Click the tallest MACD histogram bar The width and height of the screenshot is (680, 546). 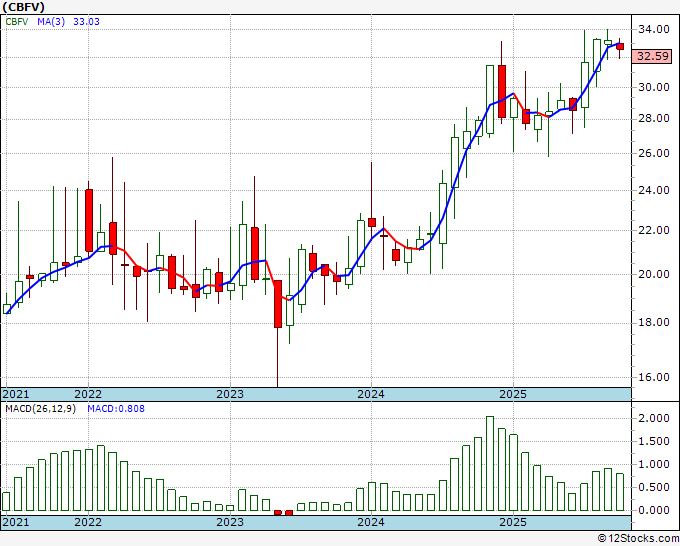click(x=490, y=464)
